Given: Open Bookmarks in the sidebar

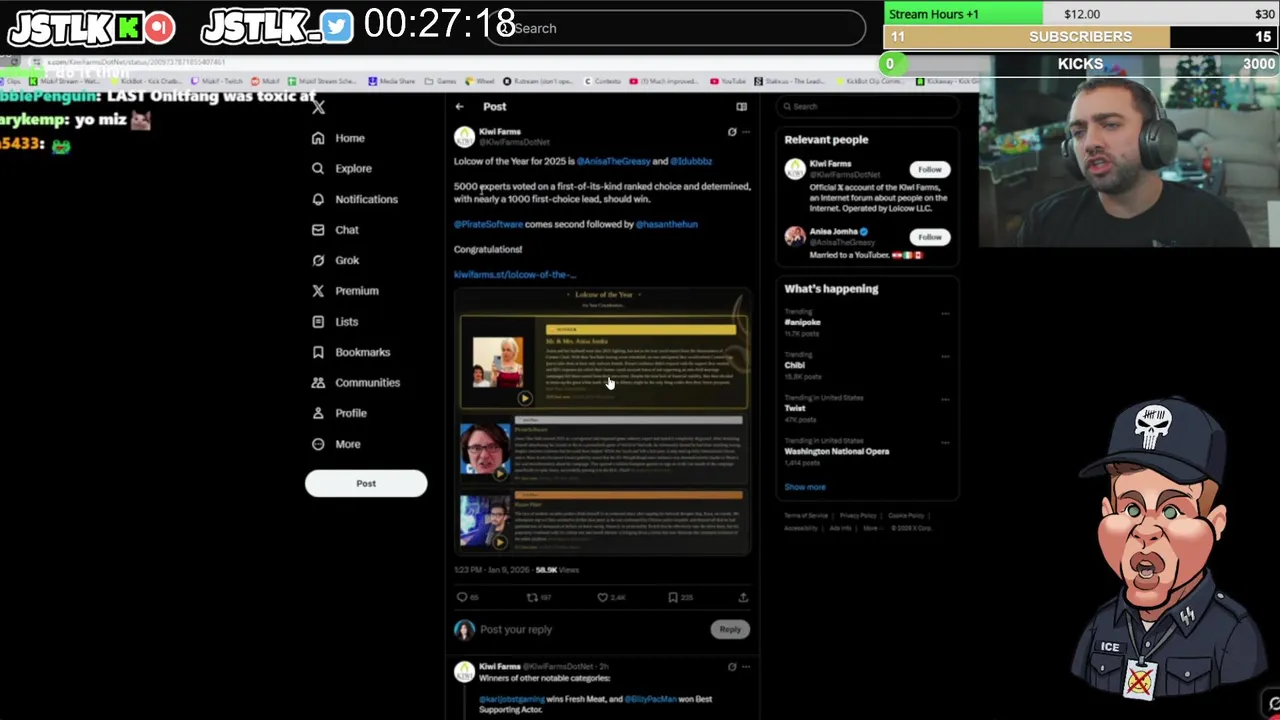Looking at the screenshot, I should 351,352.
